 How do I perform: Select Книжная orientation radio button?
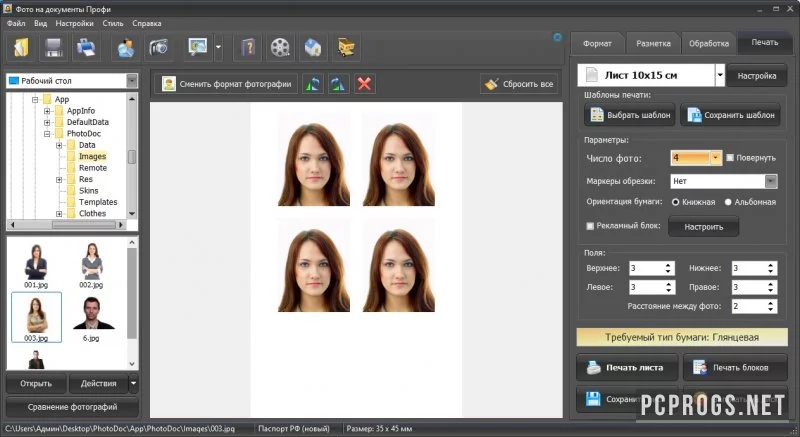pyautogui.click(x=676, y=202)
